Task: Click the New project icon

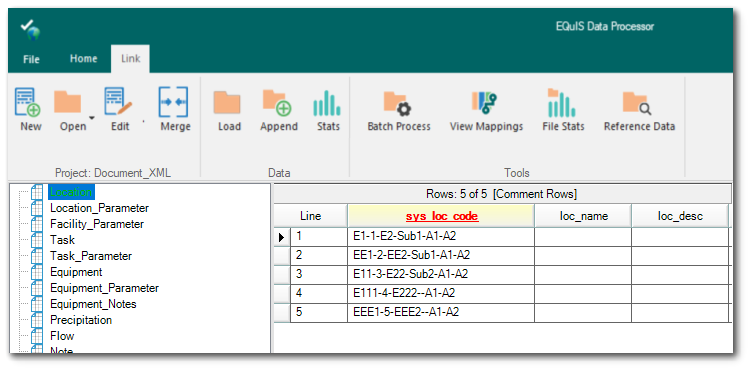Action: 28,101
